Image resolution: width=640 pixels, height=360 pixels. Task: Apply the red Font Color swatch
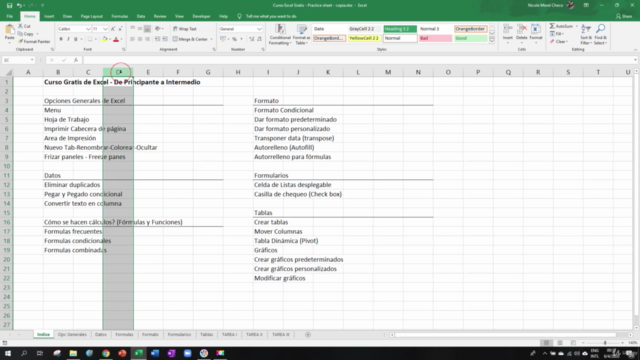click(x=116, y=39)
